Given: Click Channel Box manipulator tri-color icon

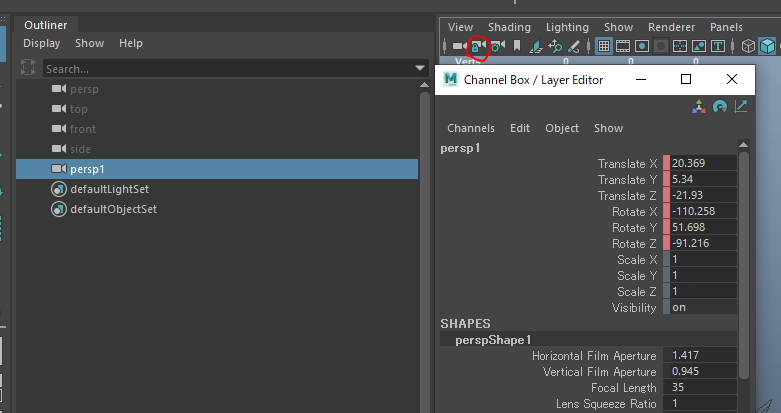Looking at the screenshot, I should [x=699, y=107].
